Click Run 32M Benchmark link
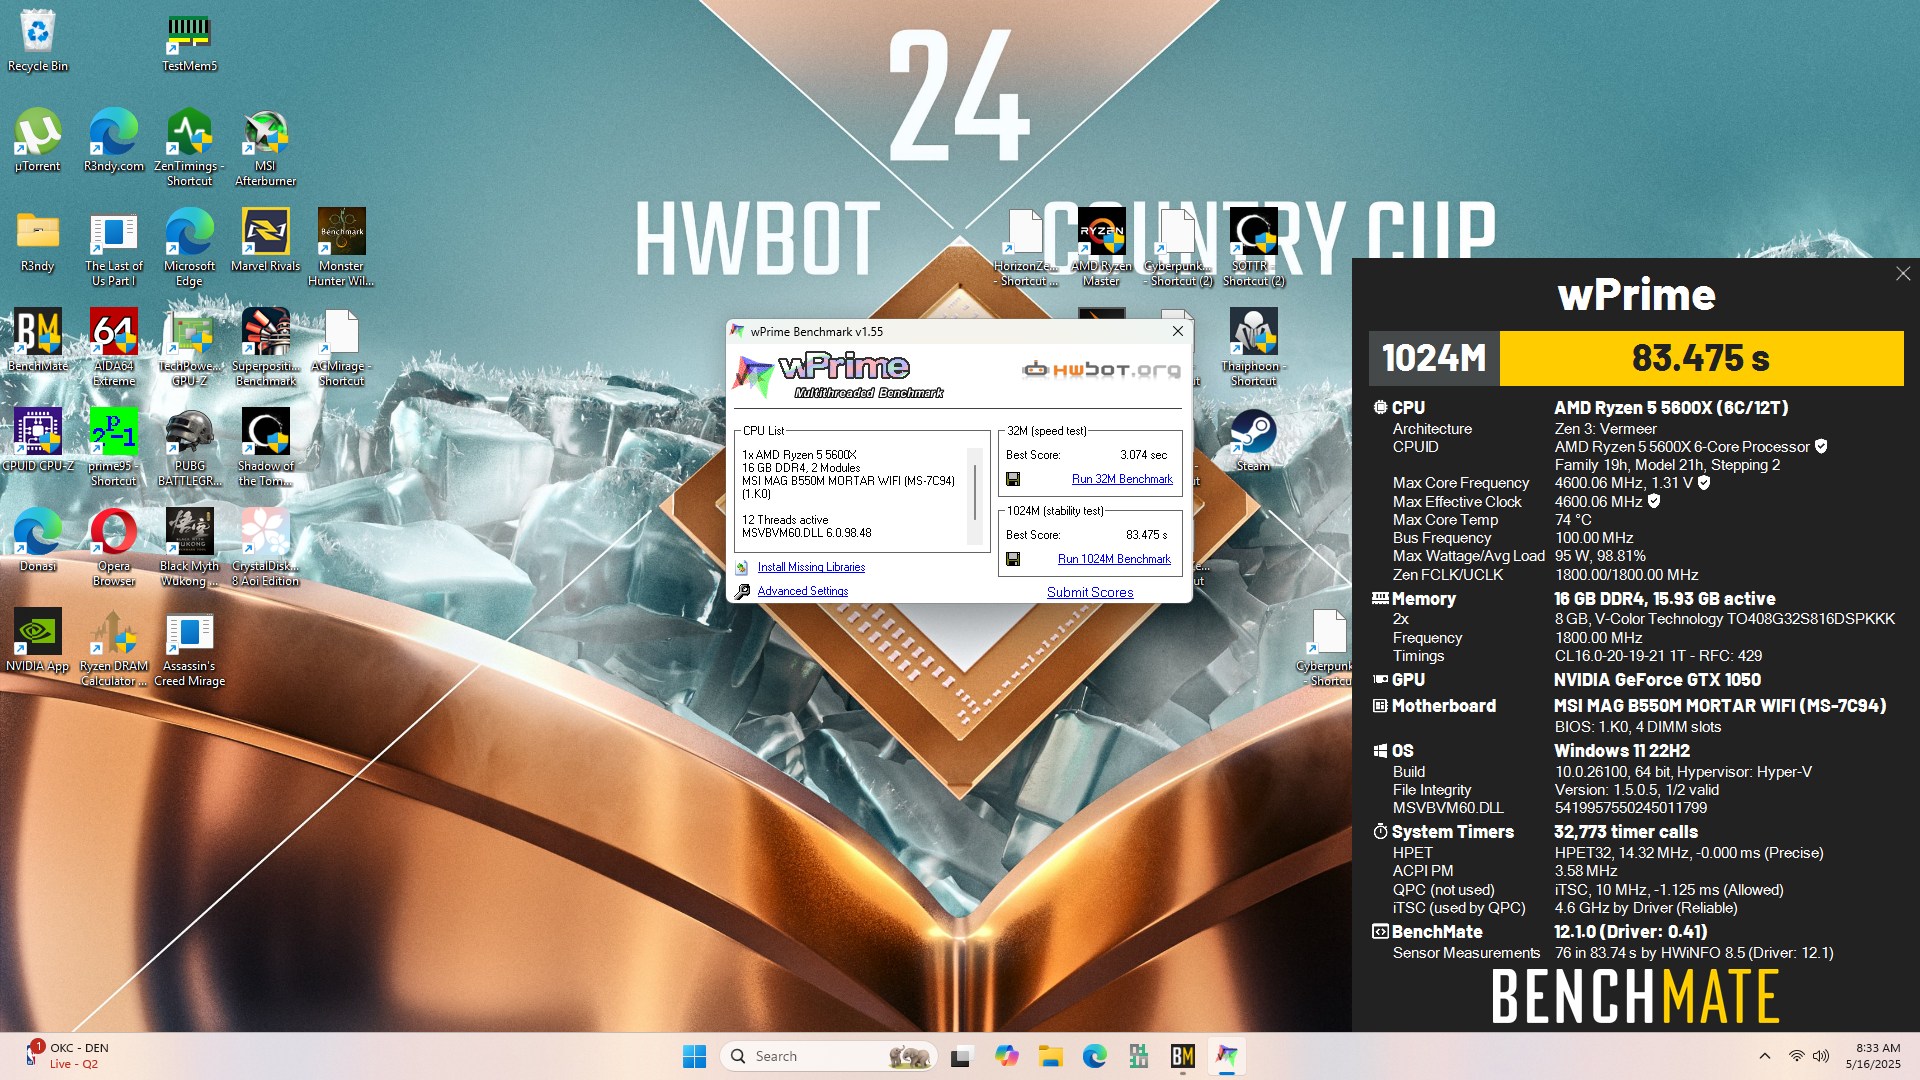 (x=1122, y=479)
